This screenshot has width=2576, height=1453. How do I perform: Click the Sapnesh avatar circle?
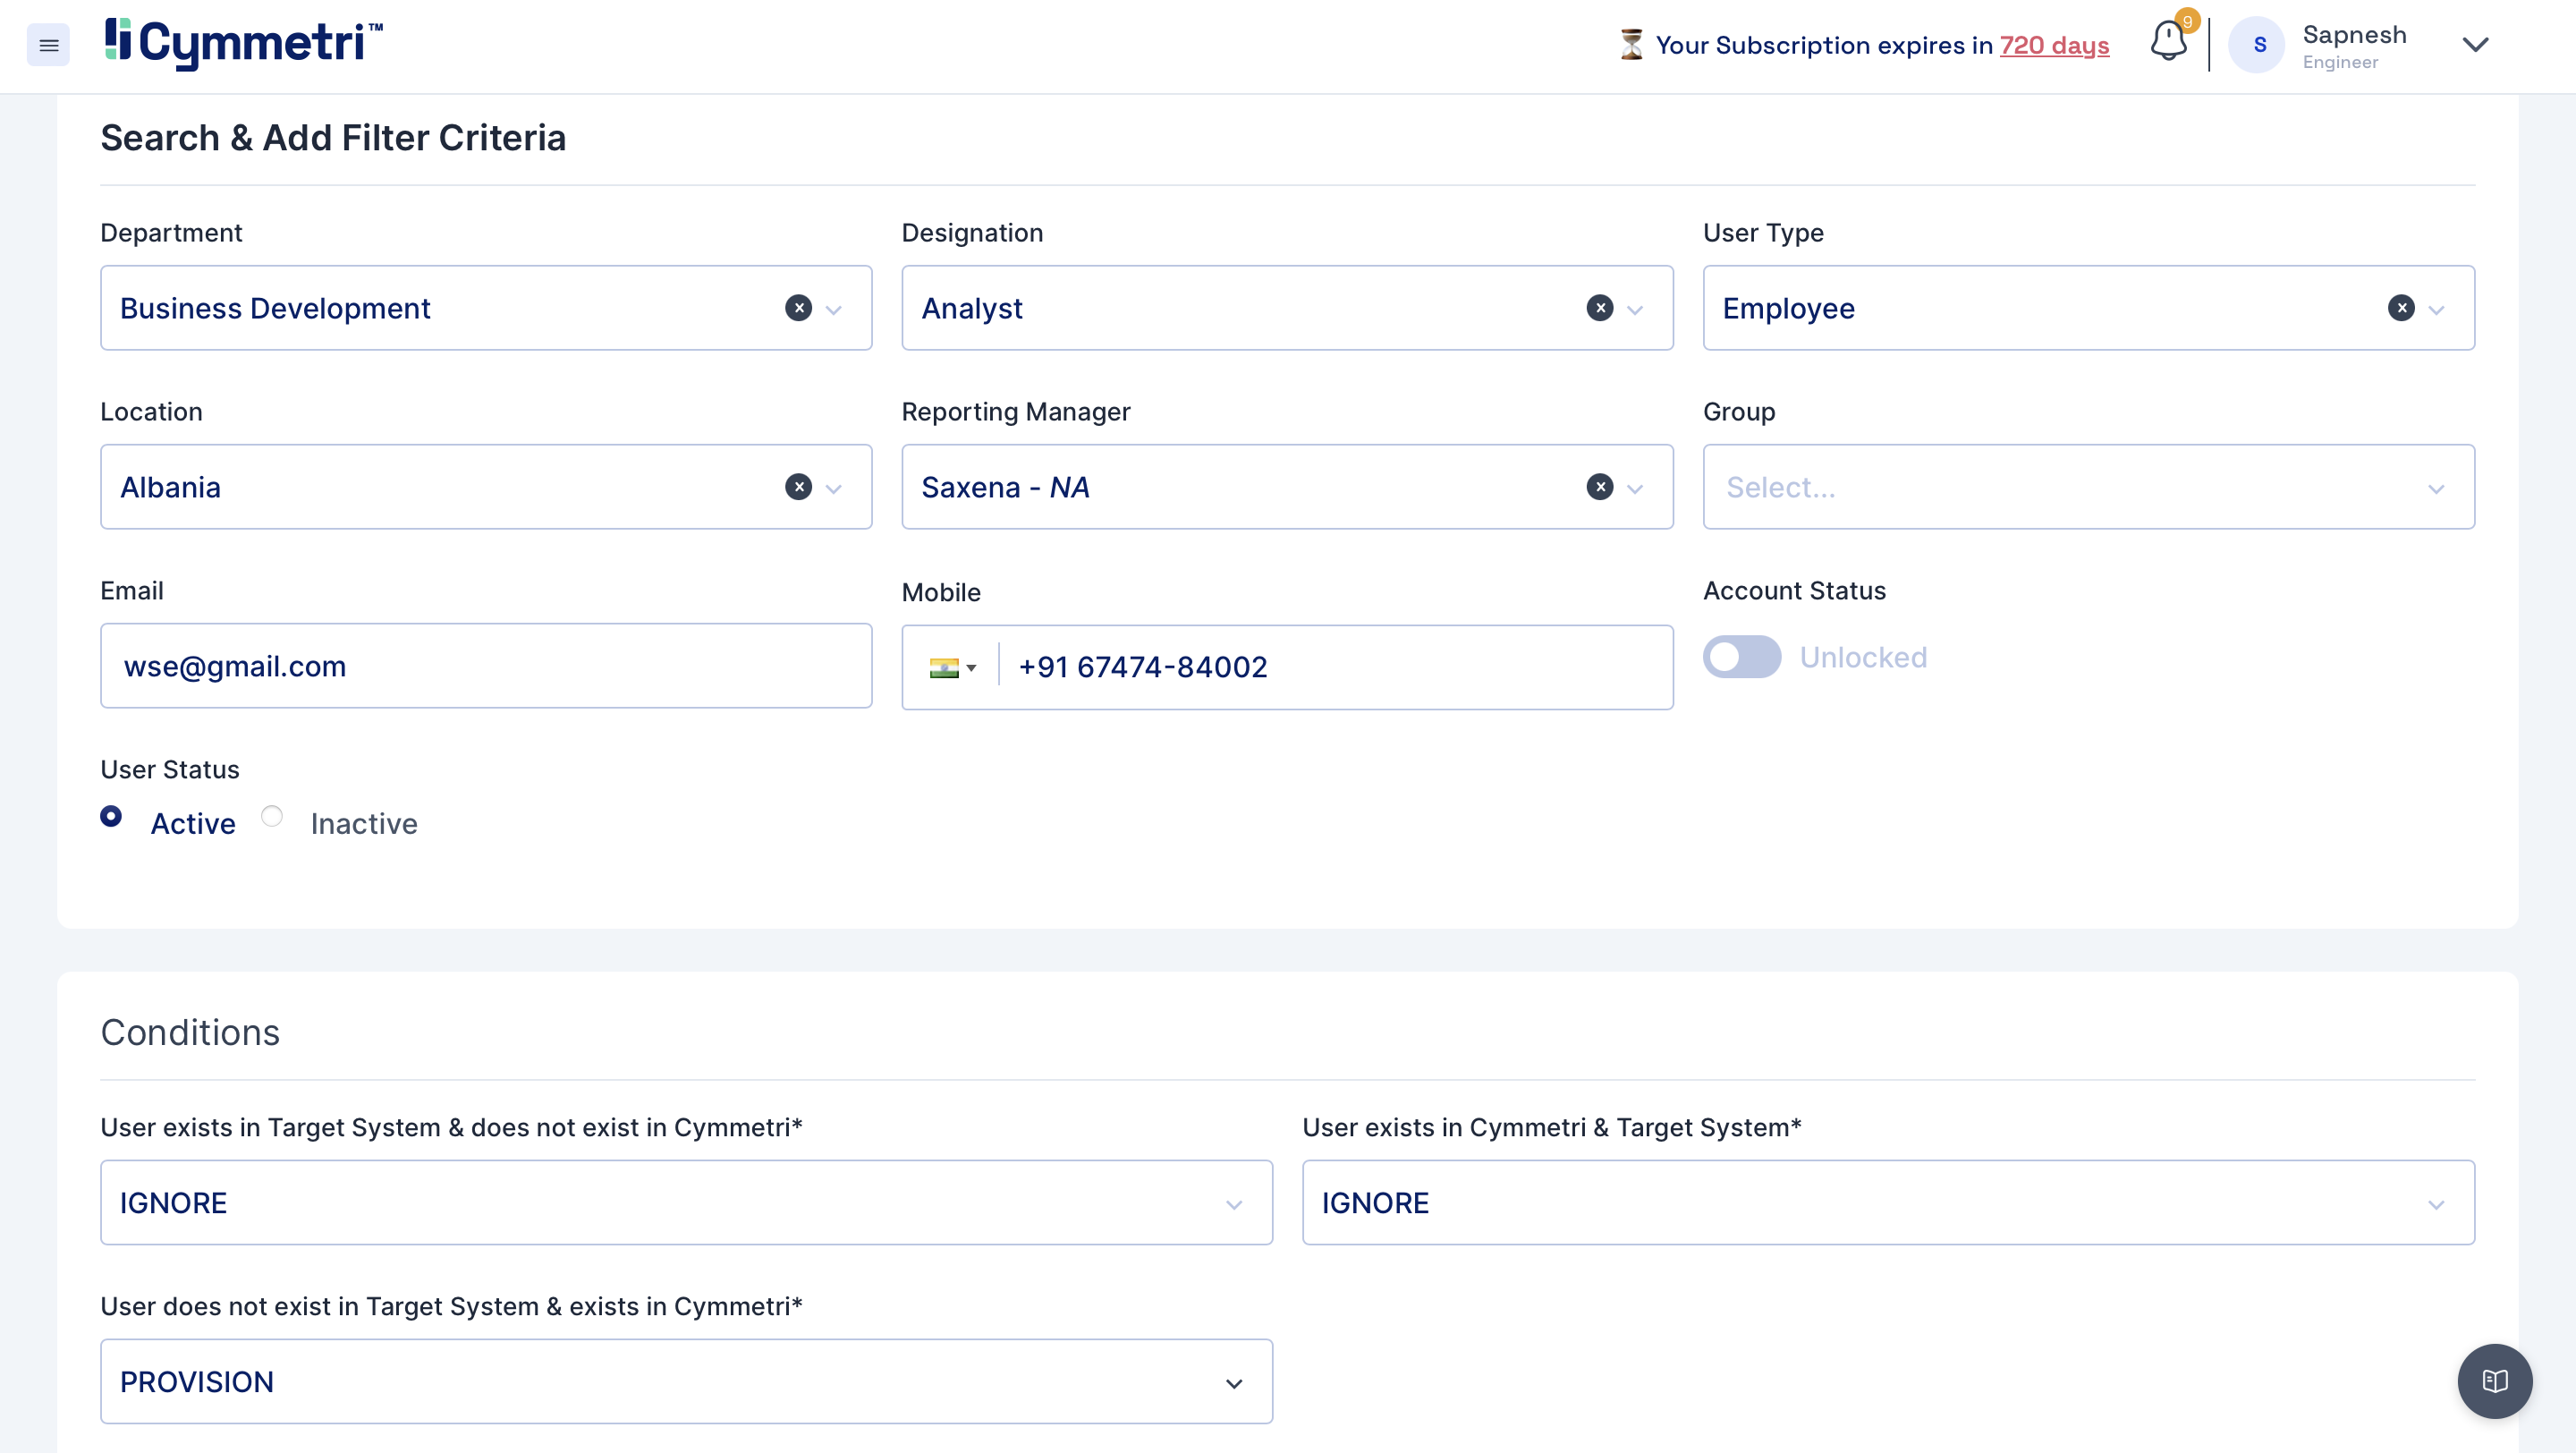click(x=2257, y=45)
